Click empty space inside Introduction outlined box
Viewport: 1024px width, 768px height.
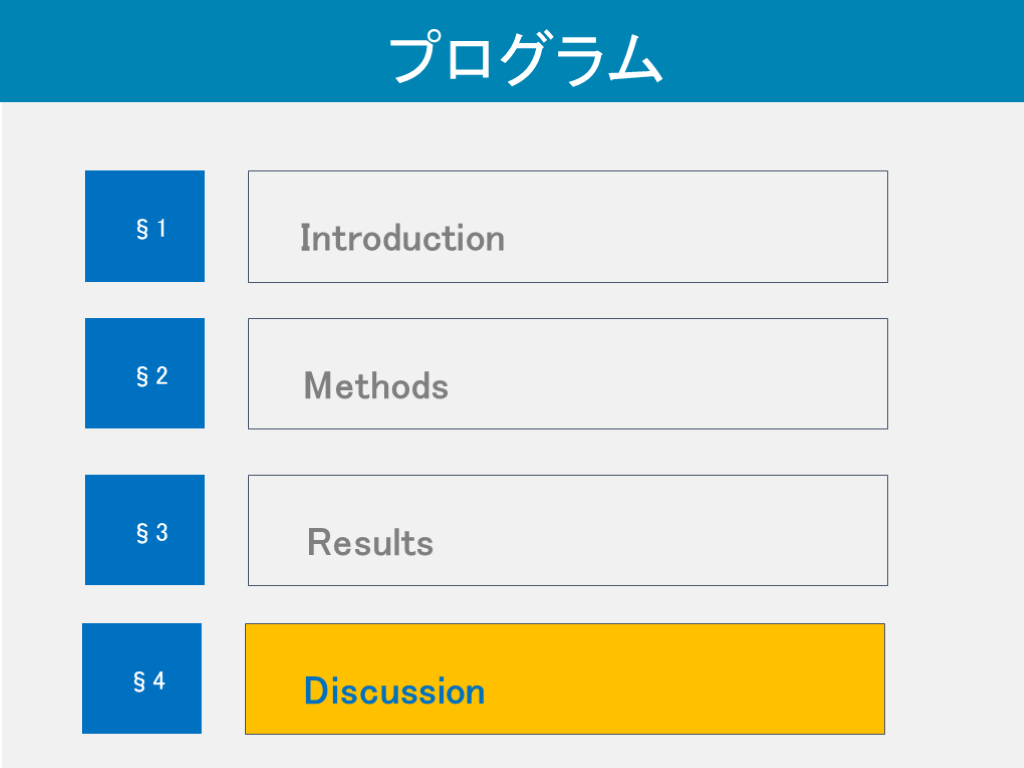(x=700, y=227)
